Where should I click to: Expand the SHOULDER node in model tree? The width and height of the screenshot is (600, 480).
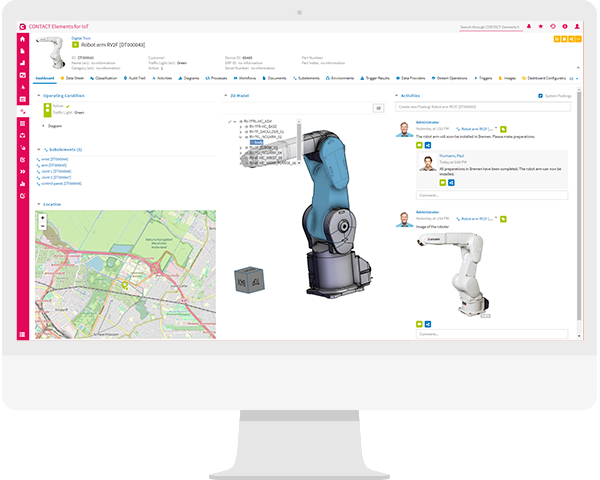(241, 132)
